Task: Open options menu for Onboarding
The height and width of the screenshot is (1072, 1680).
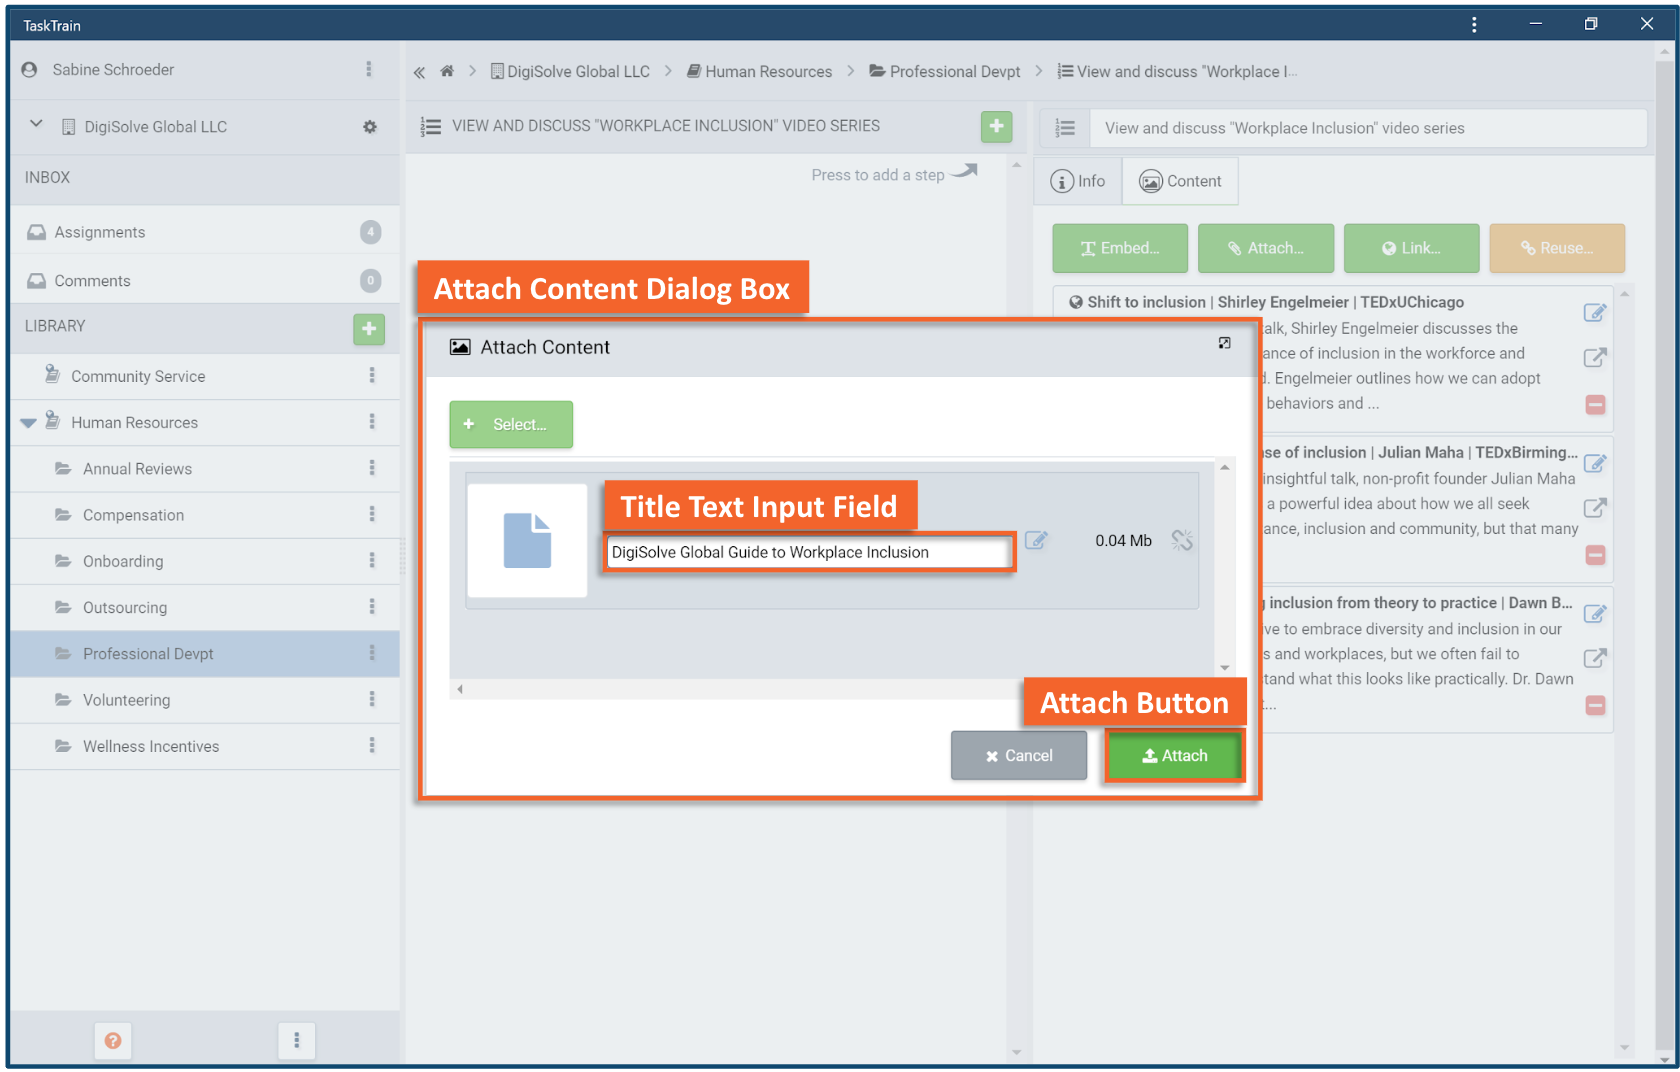Action: [372, 561]
